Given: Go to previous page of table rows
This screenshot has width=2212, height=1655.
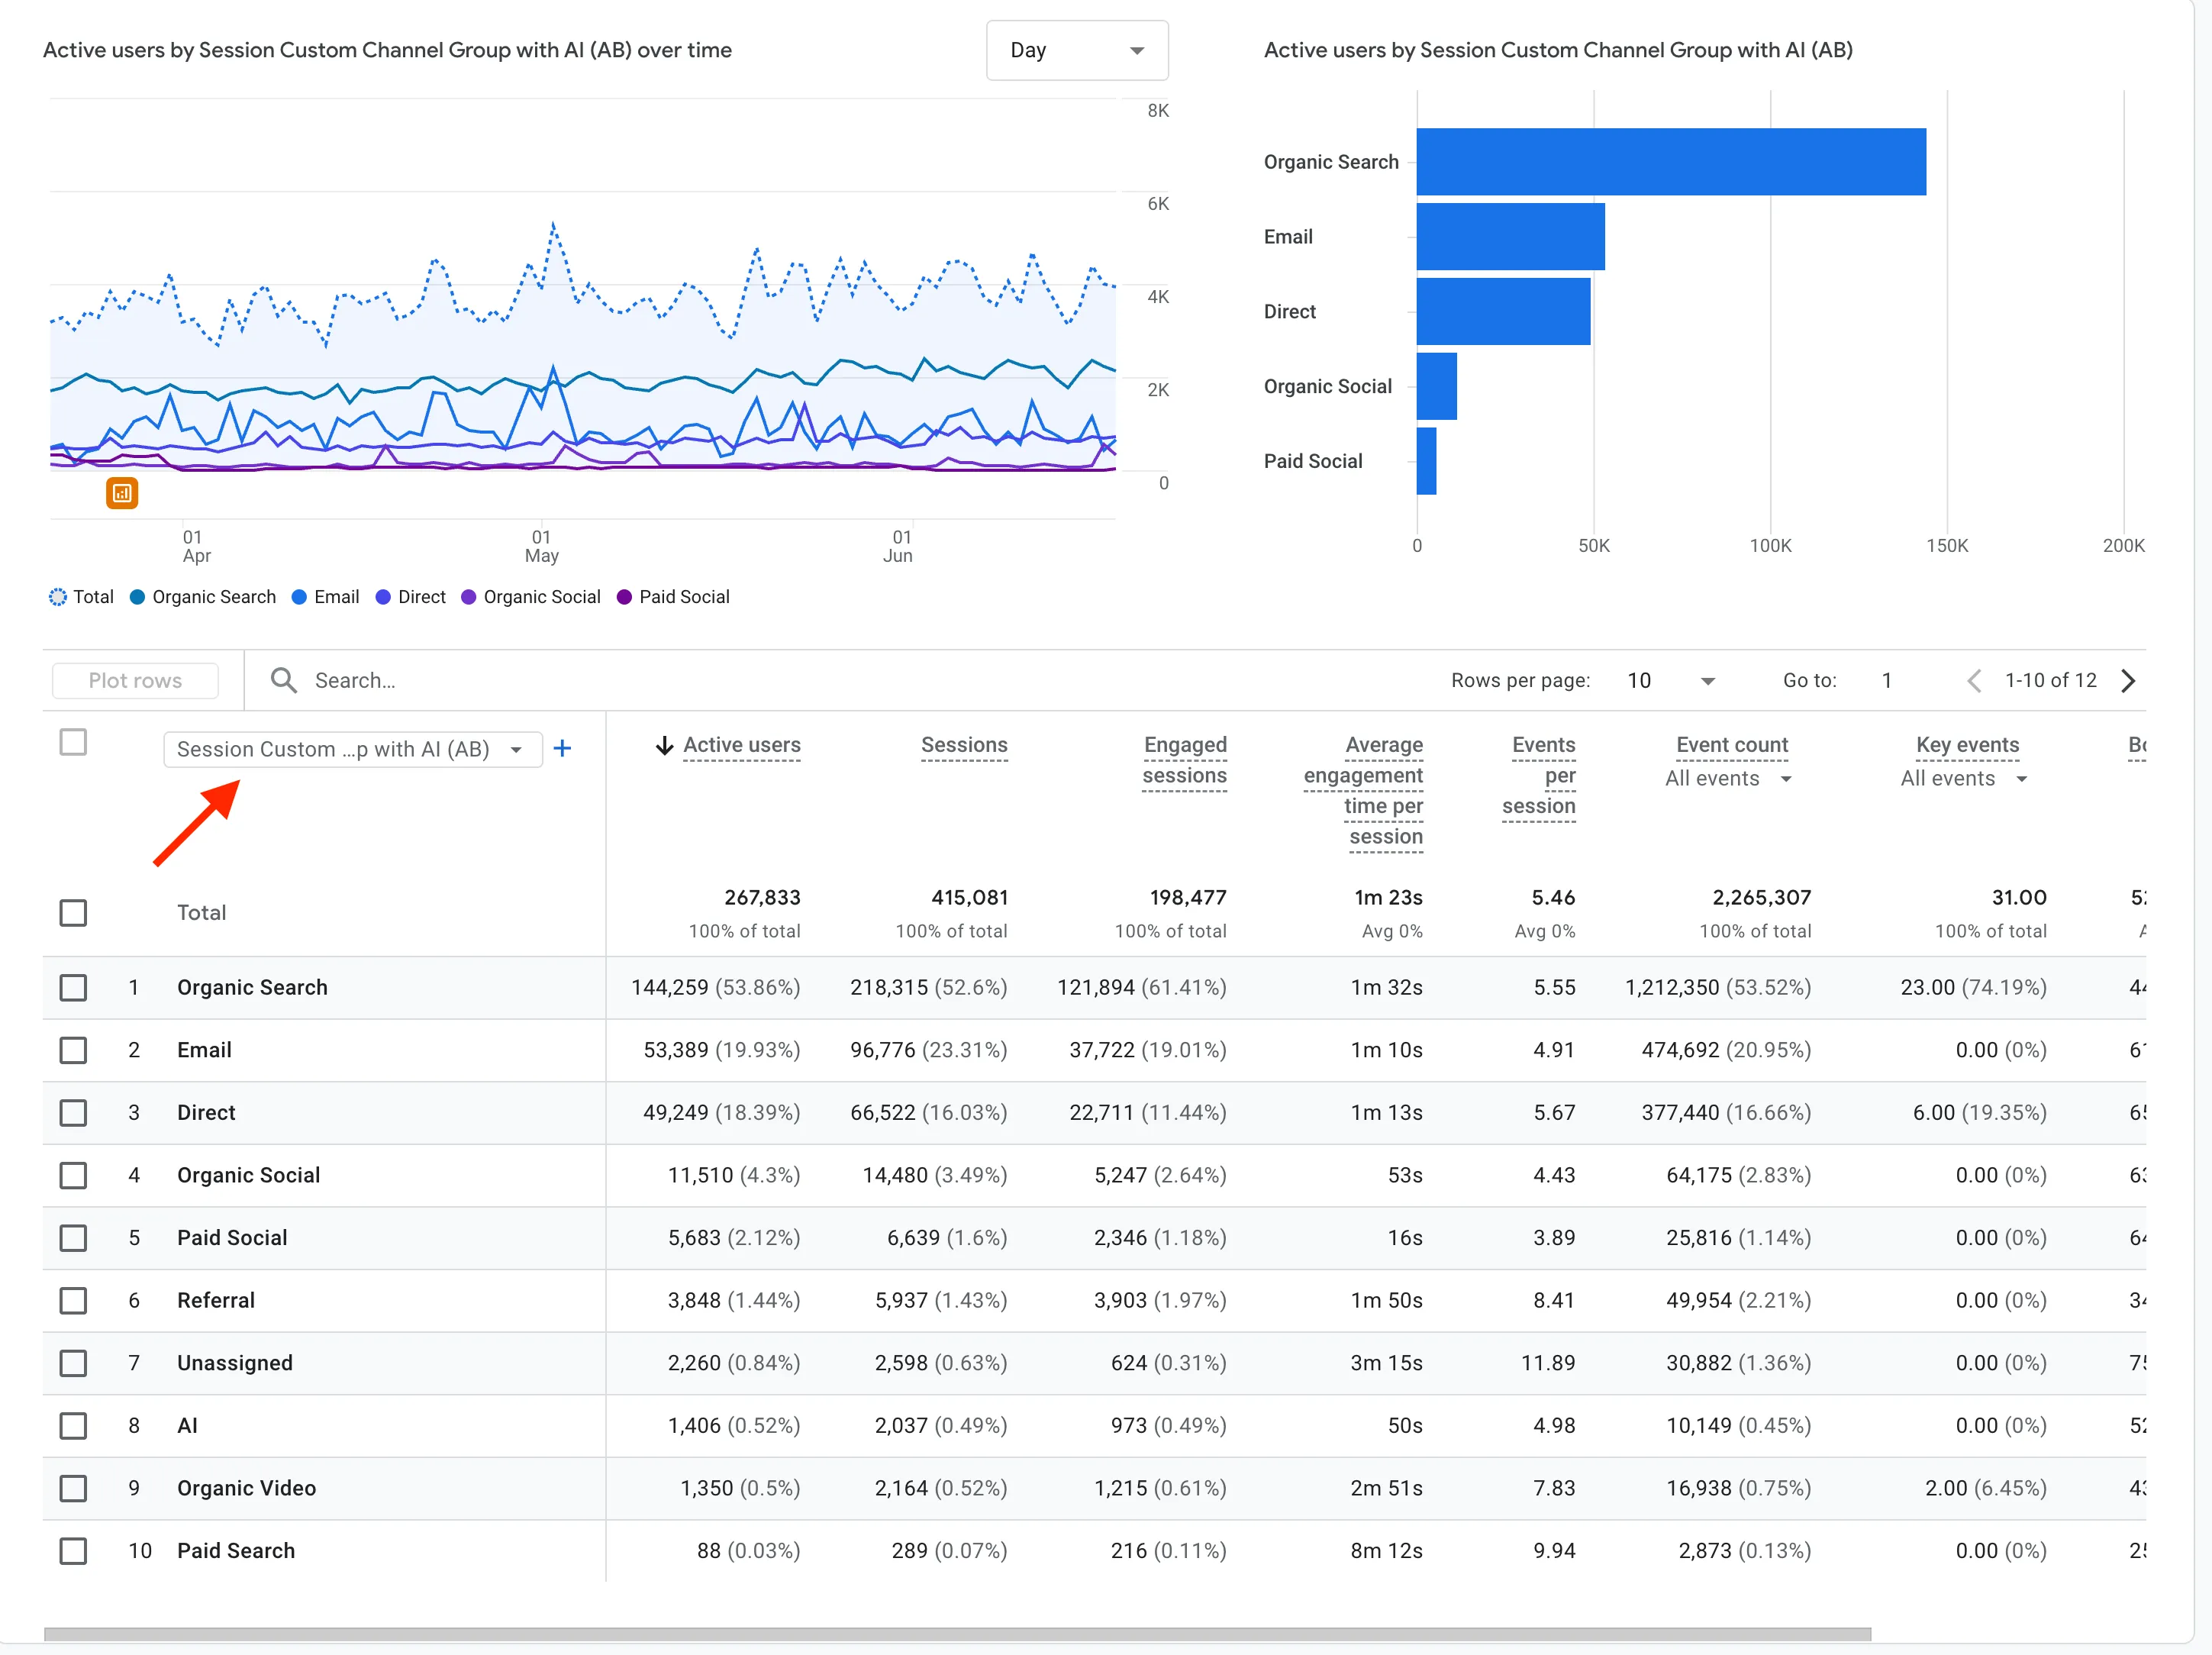Looking at the screenshot, I should (x=1973, y=680).
